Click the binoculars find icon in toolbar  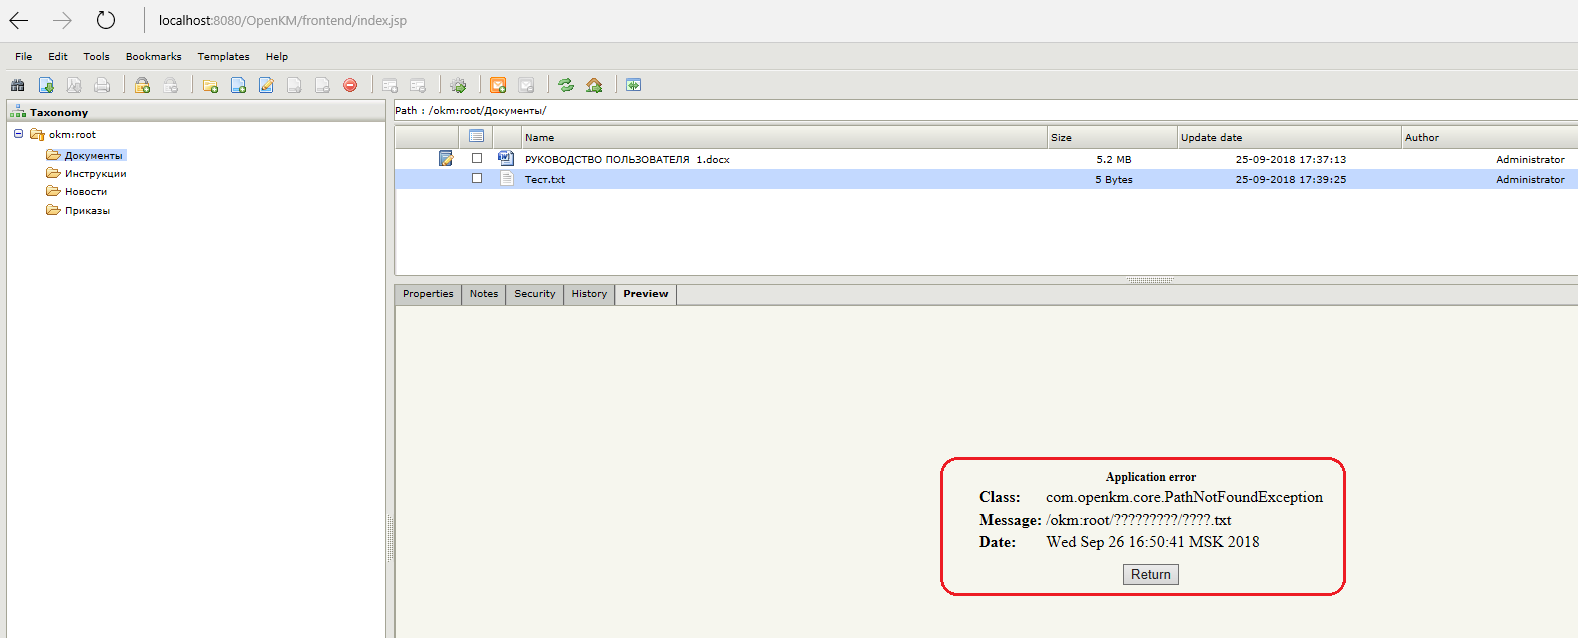[x=18, y=86]
